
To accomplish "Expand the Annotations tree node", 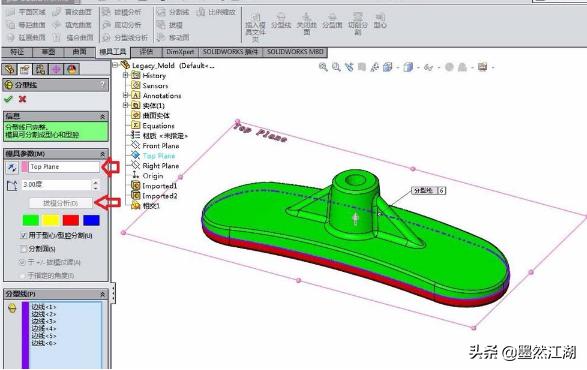I will point(126,95).
